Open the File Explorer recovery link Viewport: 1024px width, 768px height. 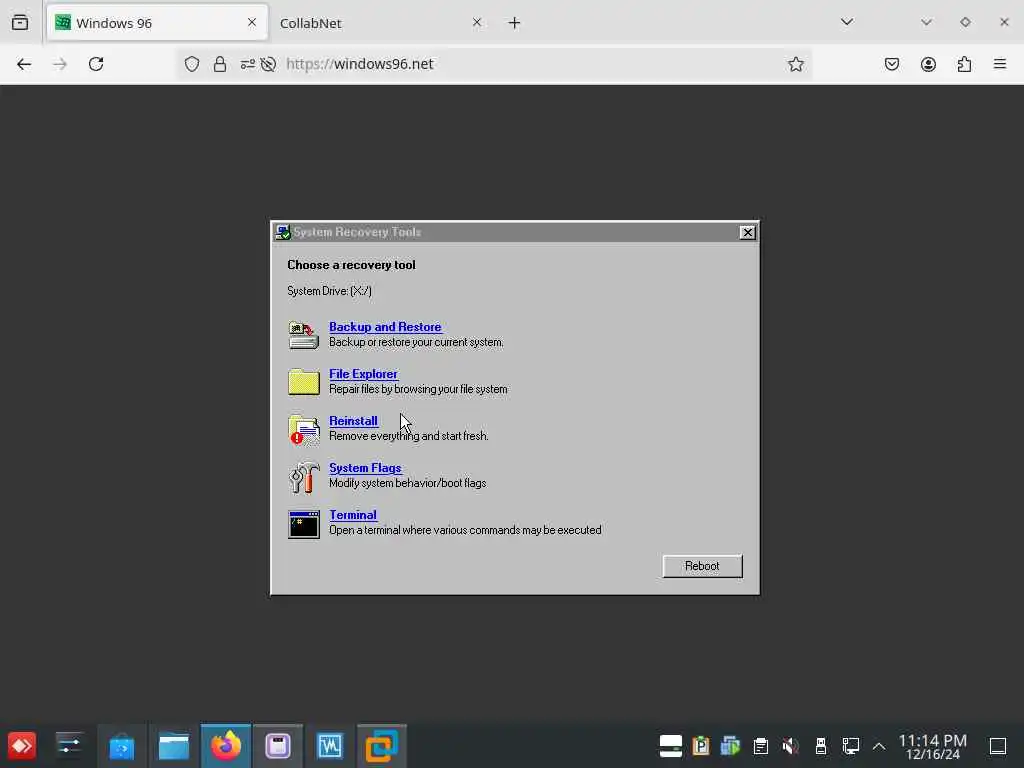click(x=363, y=374)
